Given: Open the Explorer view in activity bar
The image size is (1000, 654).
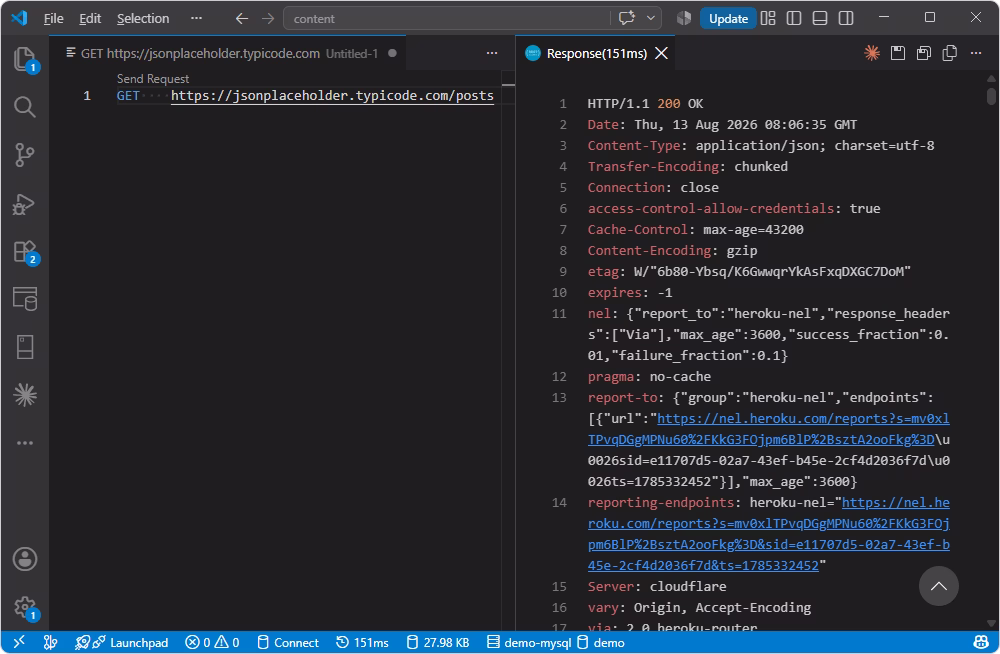Looking at the screenshot, I should [x=24, y=59].
